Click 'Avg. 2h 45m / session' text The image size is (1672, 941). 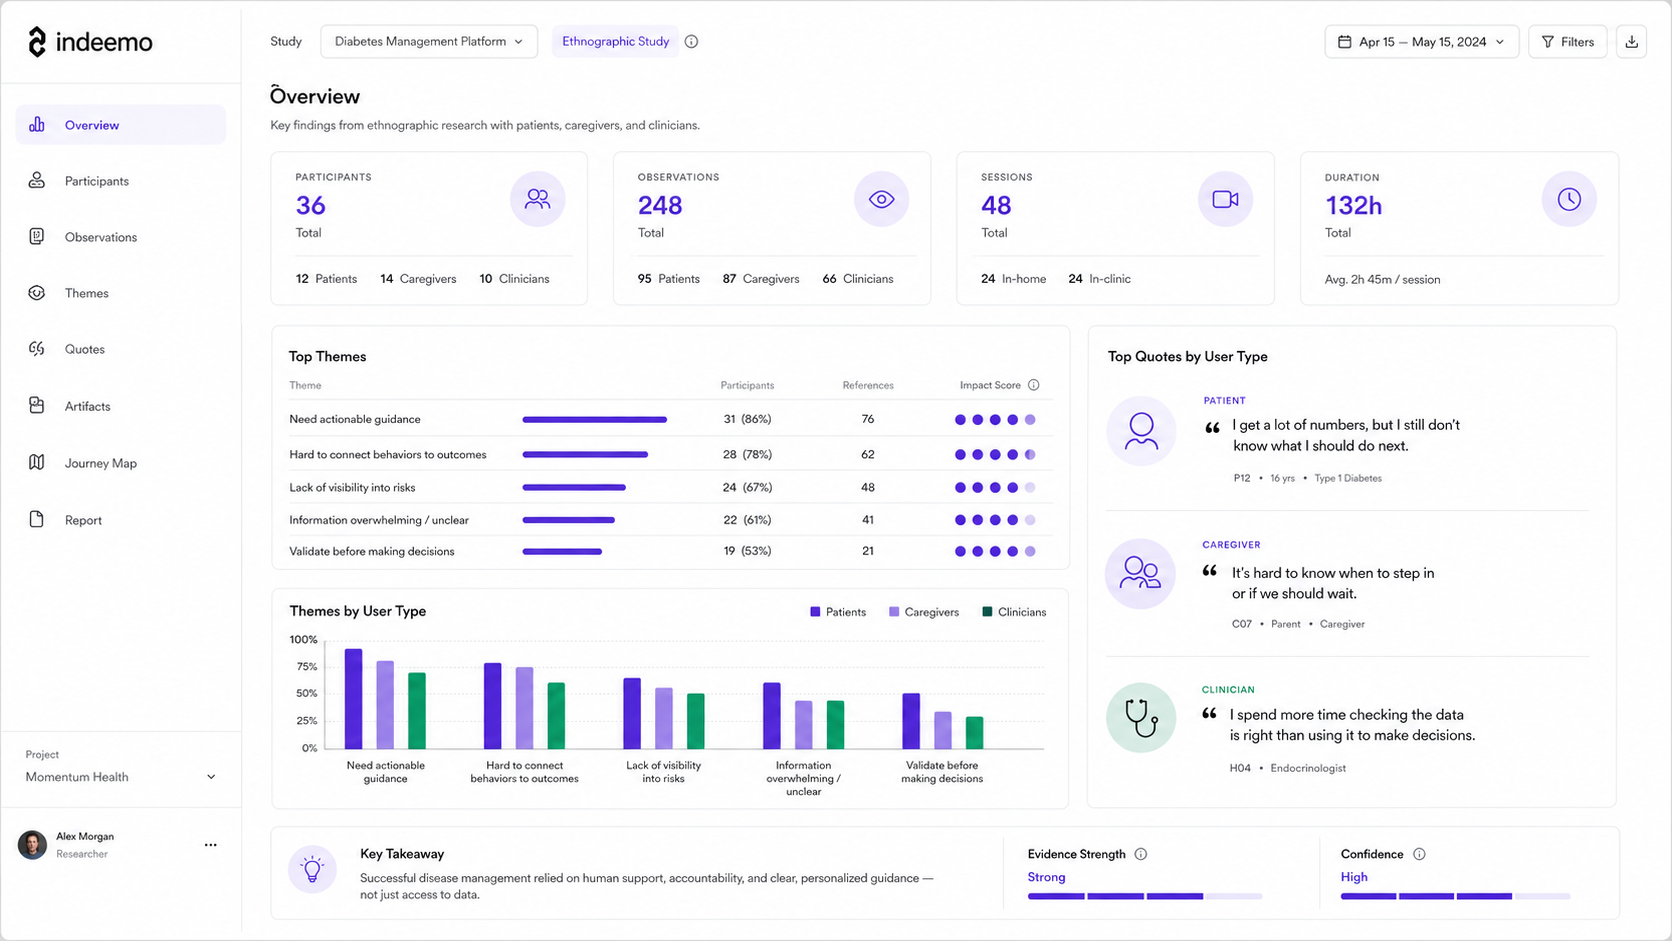[x=1382, y=280]
